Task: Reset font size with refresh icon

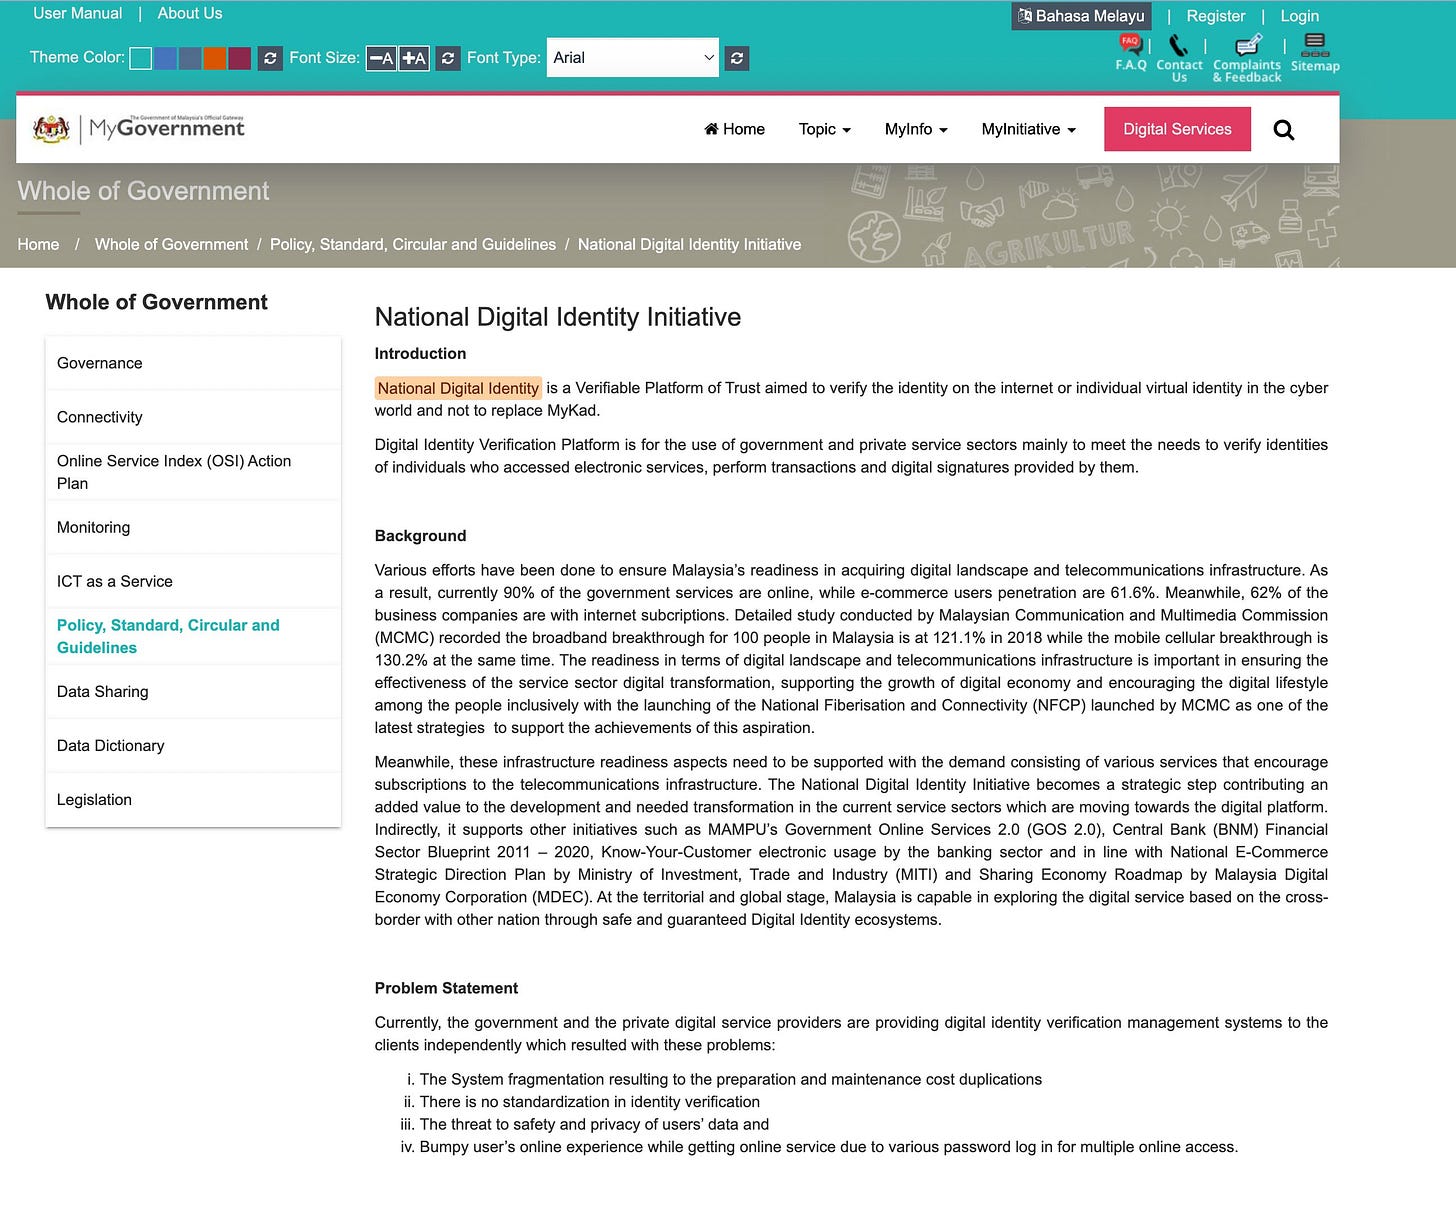Action: (x=448, y=58)
